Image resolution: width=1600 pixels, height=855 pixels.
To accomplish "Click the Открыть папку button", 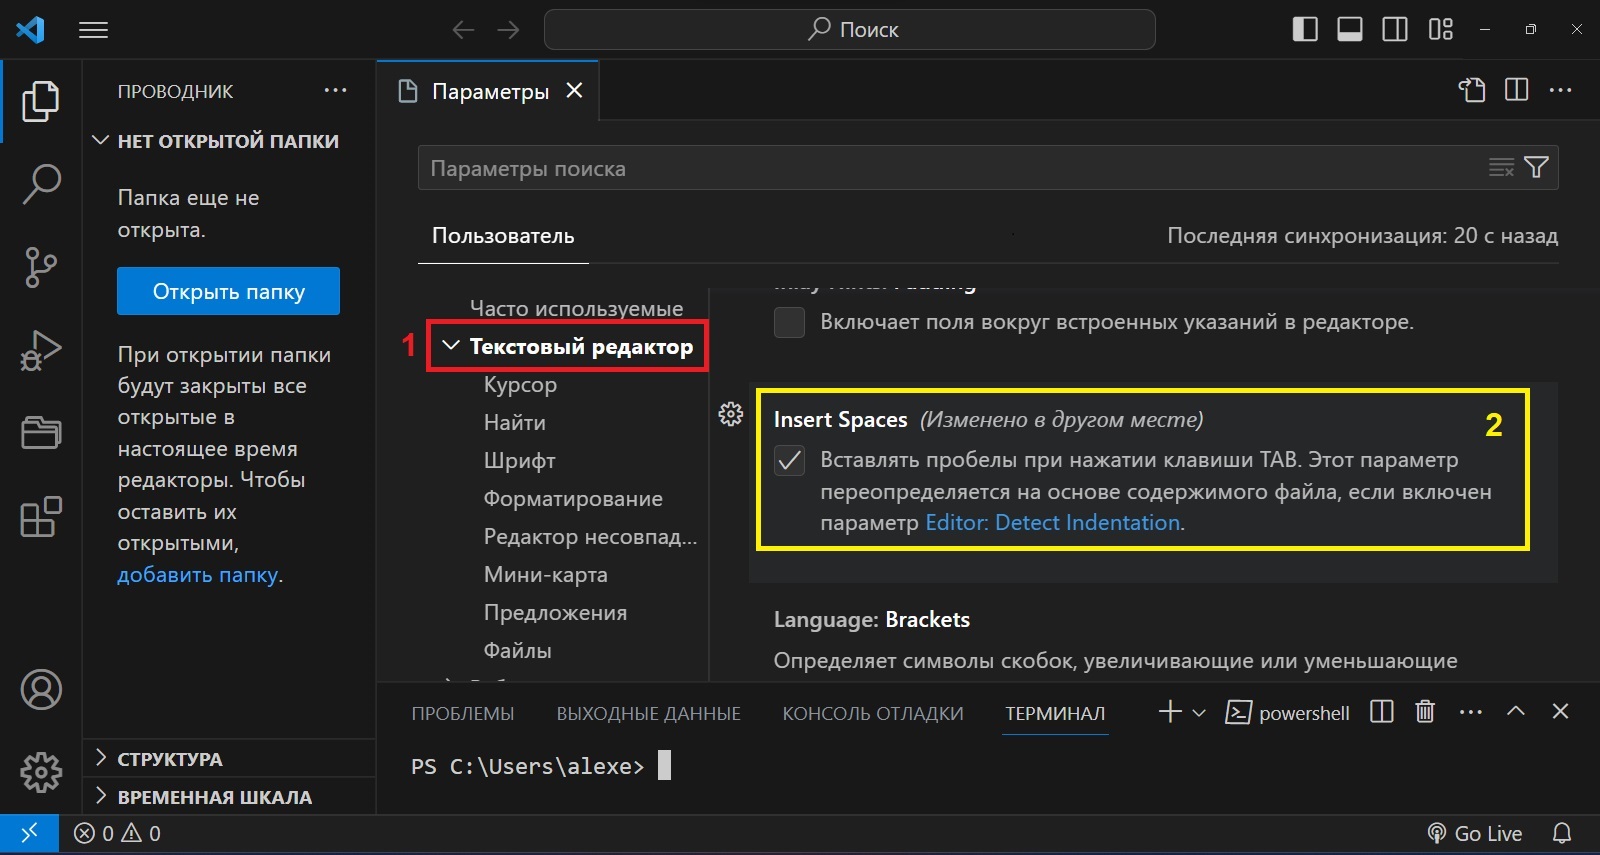I will pos(228,291).
